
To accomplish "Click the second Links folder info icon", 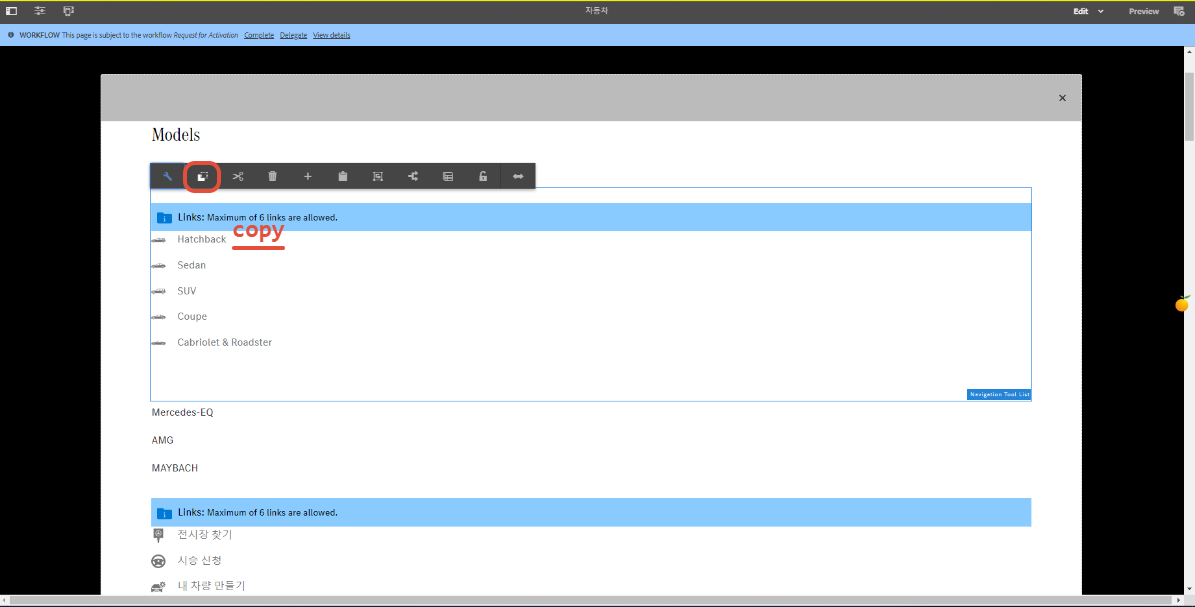I will (x=164, y=512).
